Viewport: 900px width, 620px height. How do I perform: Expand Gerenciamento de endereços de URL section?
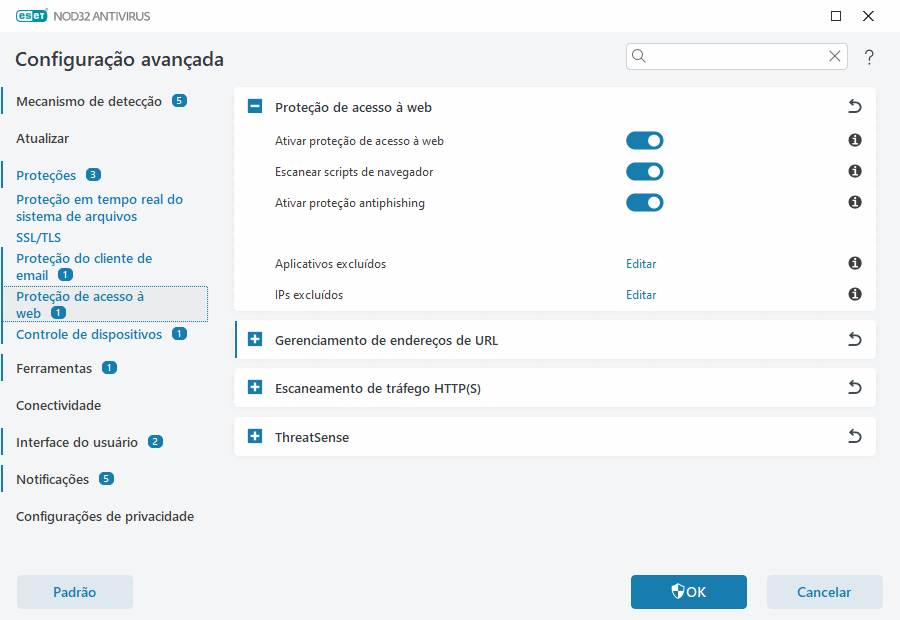254,339
